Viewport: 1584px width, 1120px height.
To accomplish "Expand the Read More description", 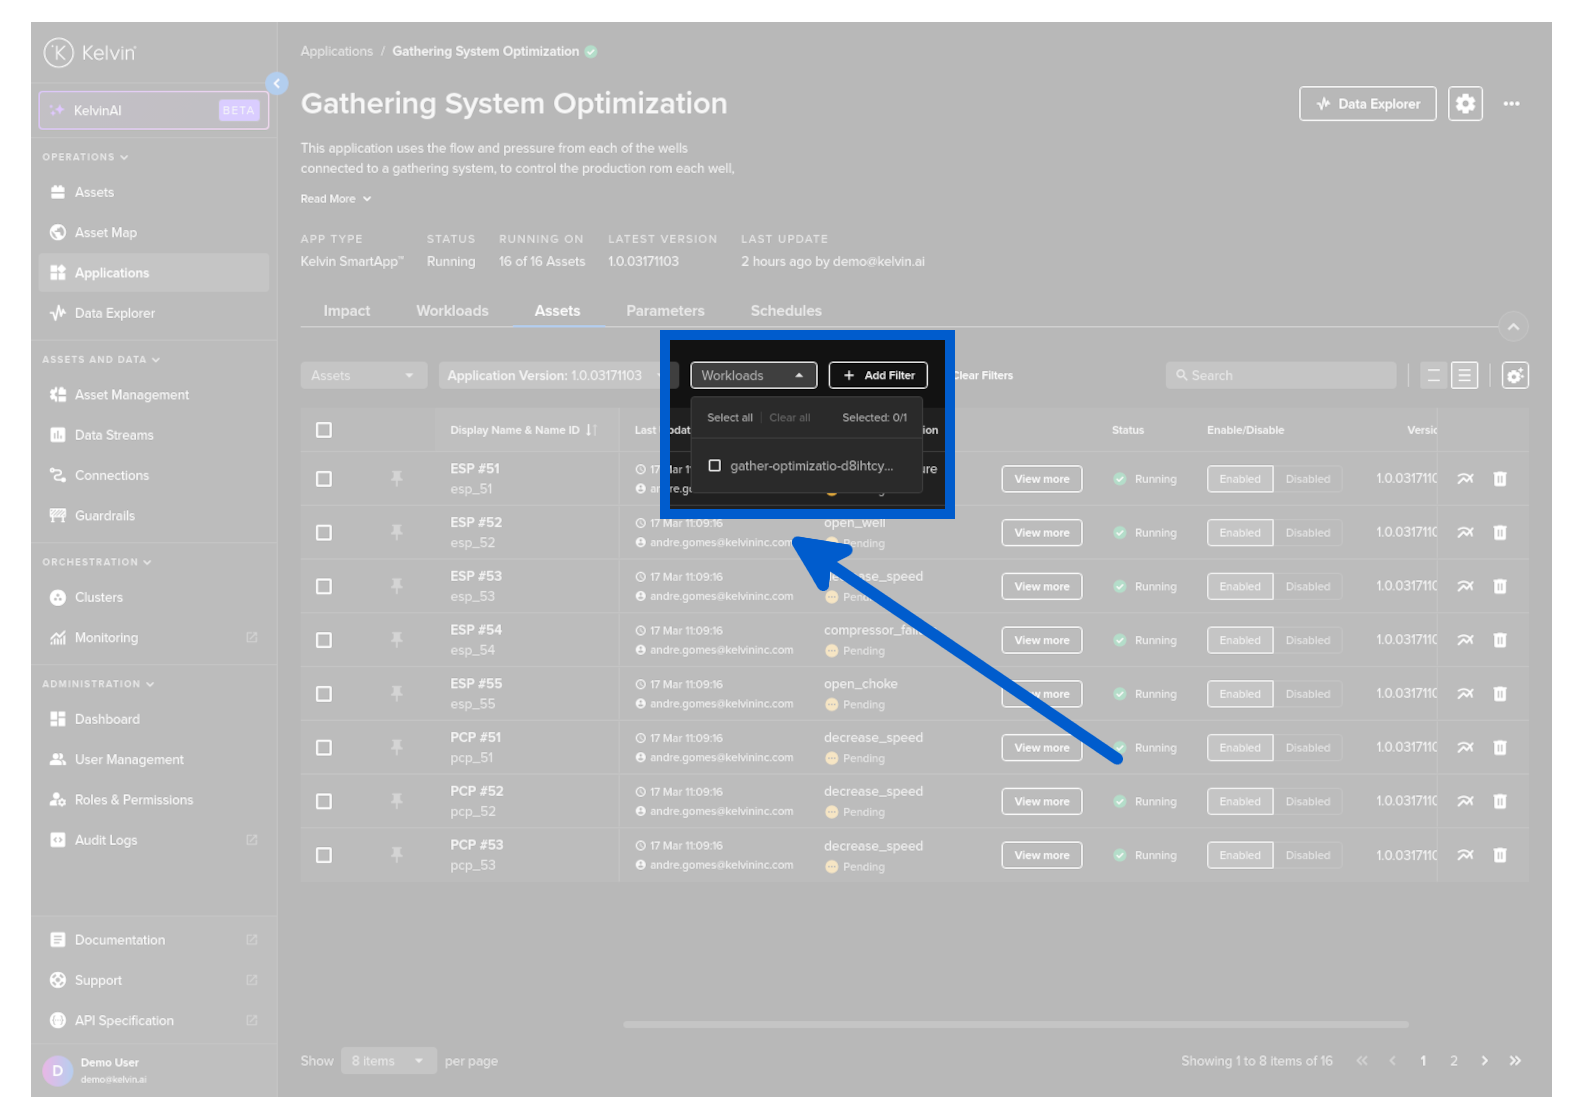I will (336, 199).
